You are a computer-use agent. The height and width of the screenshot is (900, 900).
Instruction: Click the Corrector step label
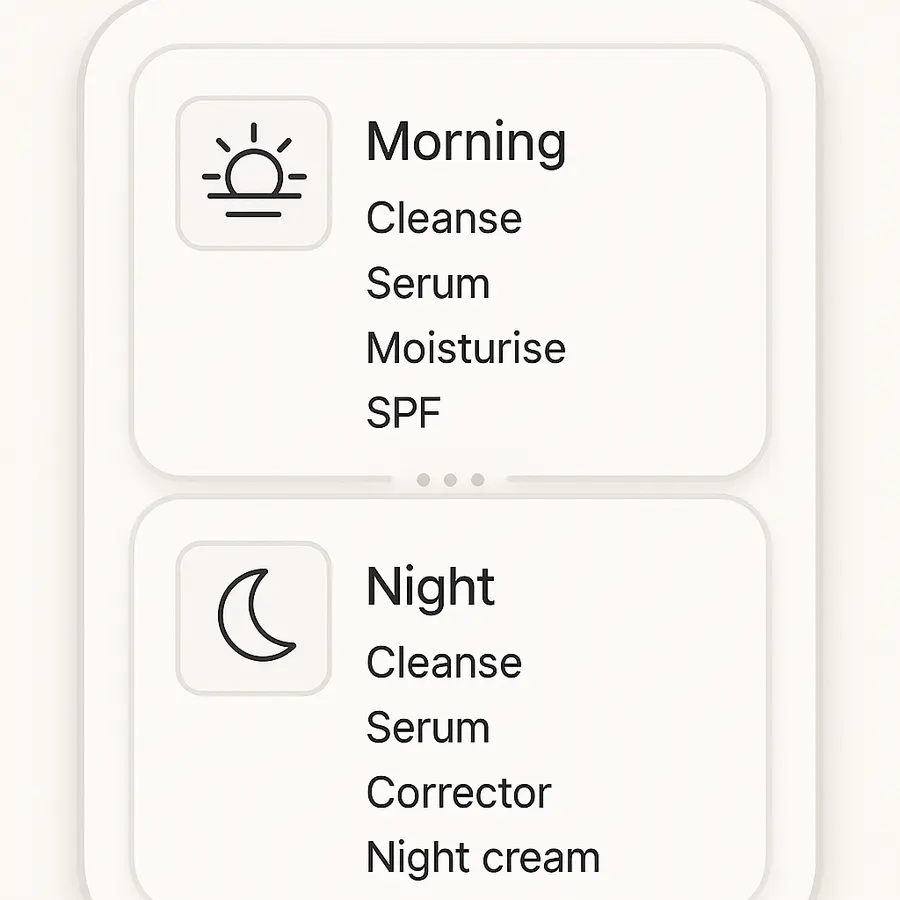tap(458, 792)
